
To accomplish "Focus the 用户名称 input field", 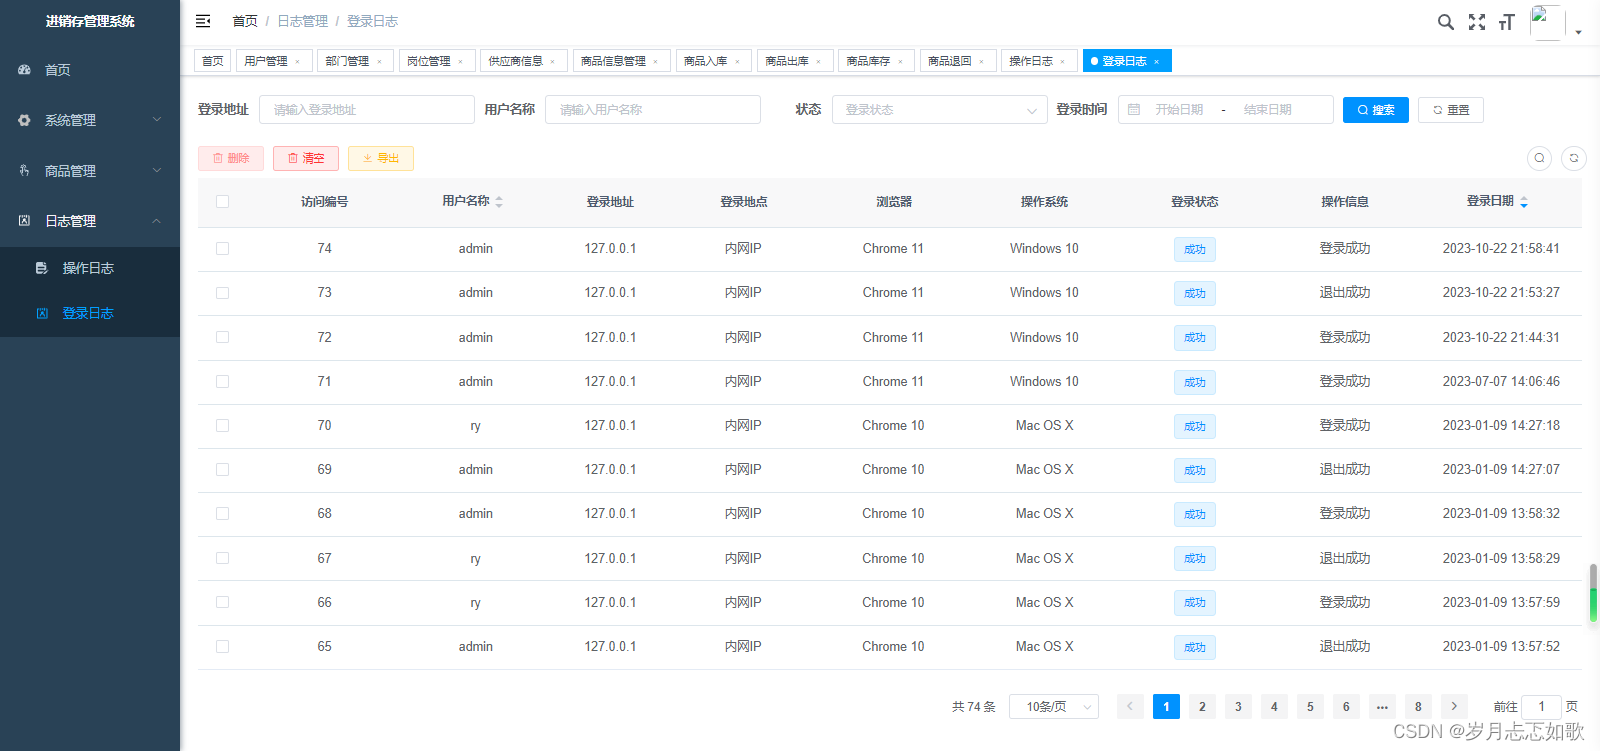I will pos(653,110).
